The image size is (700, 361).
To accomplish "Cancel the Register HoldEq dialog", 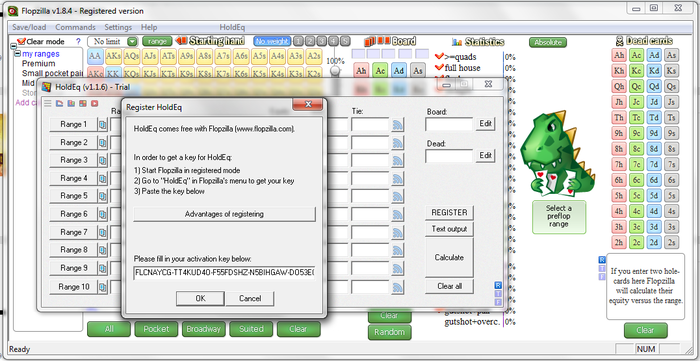I will coord(250,299).
